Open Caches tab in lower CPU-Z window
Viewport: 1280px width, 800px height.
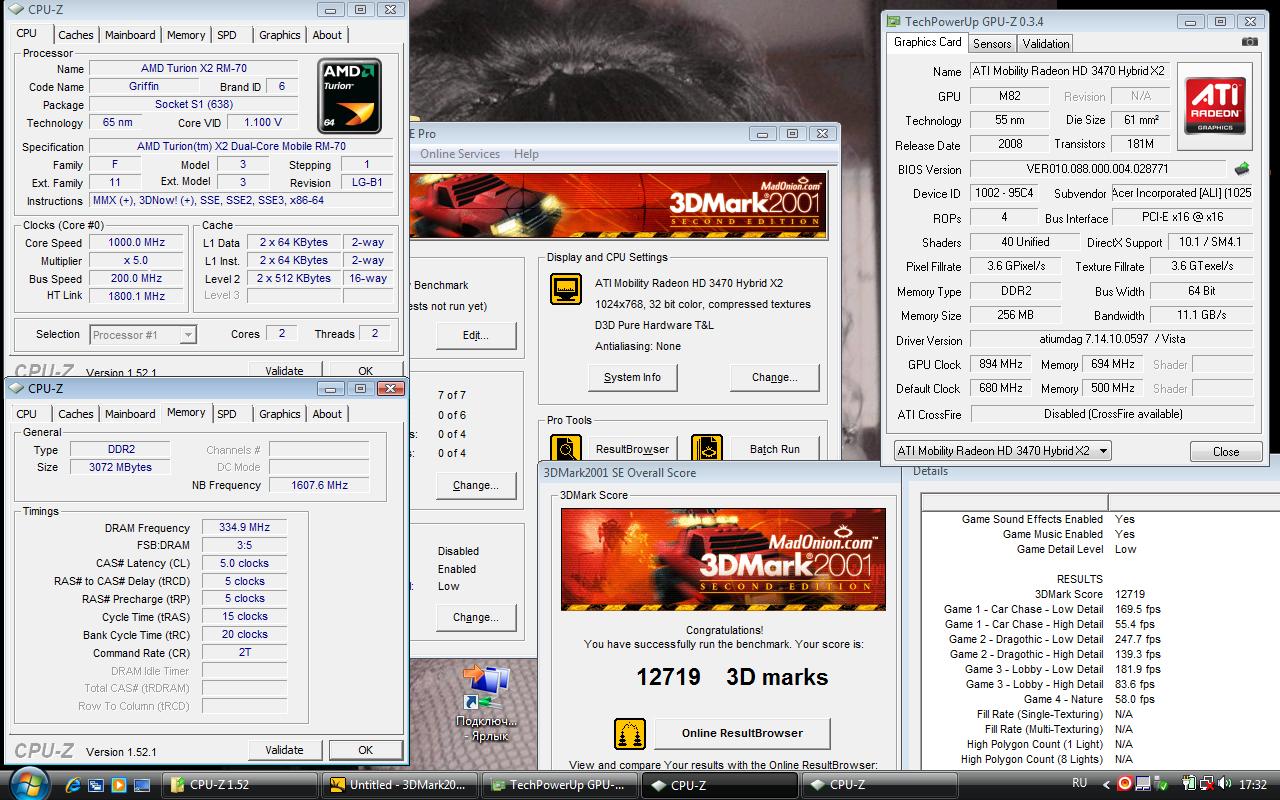click(75, 414)
